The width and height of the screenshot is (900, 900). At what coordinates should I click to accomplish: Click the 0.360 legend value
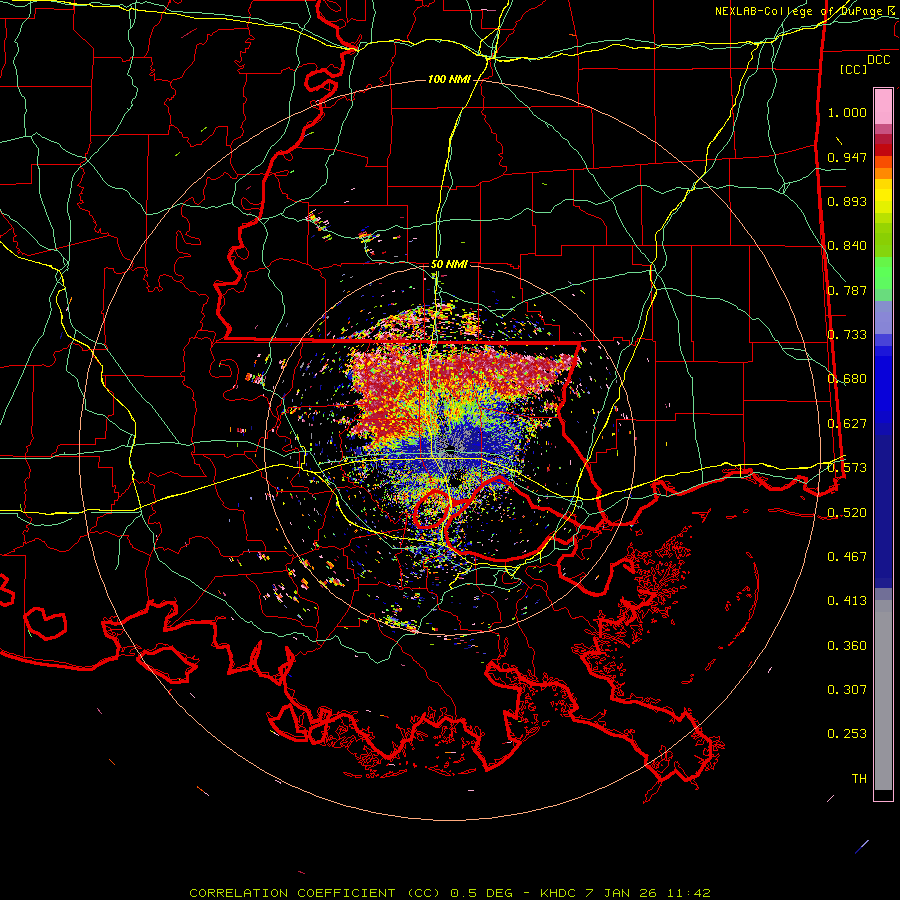click(x=847, y=646)
